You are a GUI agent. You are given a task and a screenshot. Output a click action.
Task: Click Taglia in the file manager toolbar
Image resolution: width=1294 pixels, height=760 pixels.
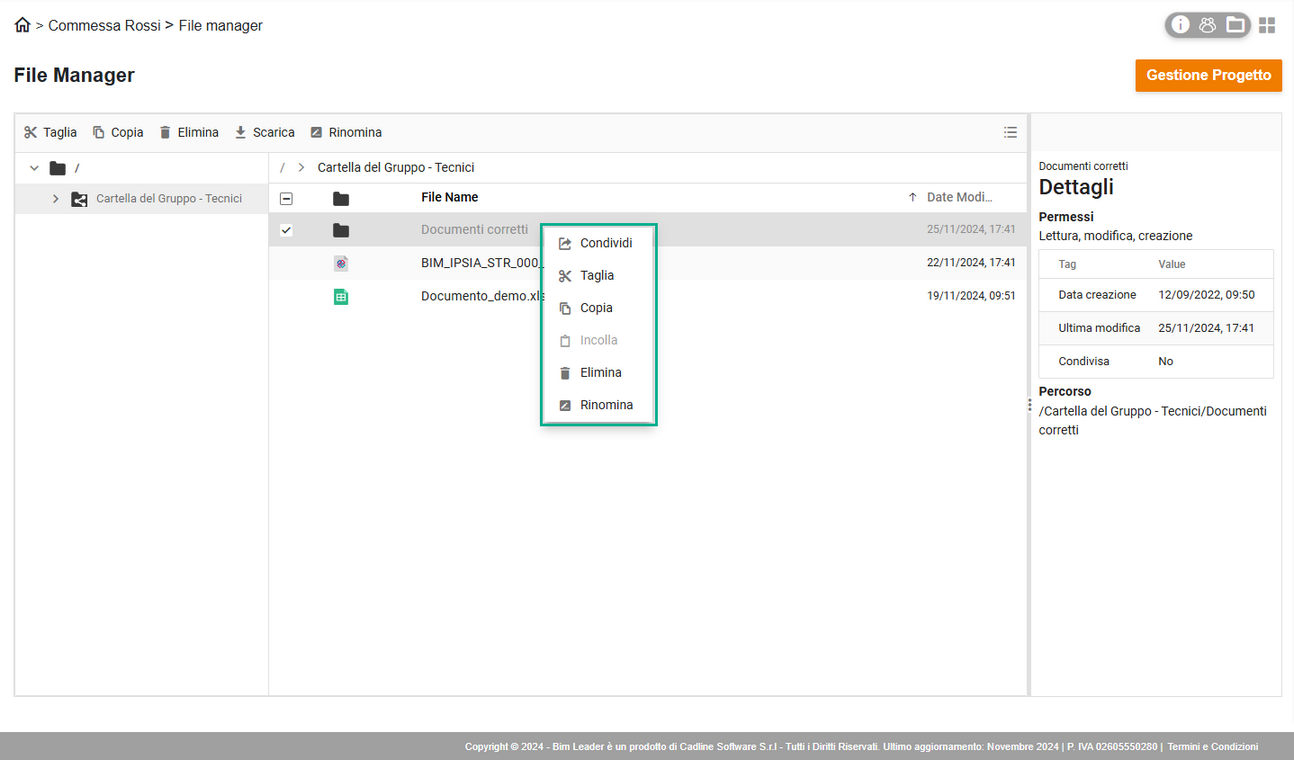tap(51, 132)
